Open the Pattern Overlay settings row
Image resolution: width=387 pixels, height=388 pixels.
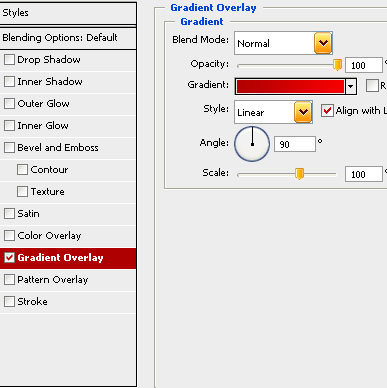68,280
